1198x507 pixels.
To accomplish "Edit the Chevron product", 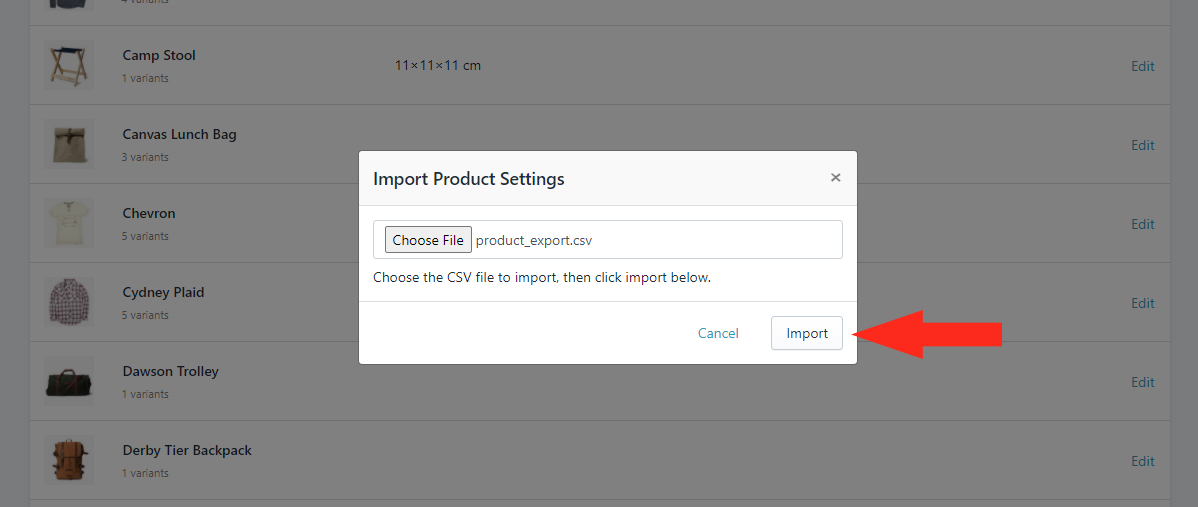I will coord(1142,224).
